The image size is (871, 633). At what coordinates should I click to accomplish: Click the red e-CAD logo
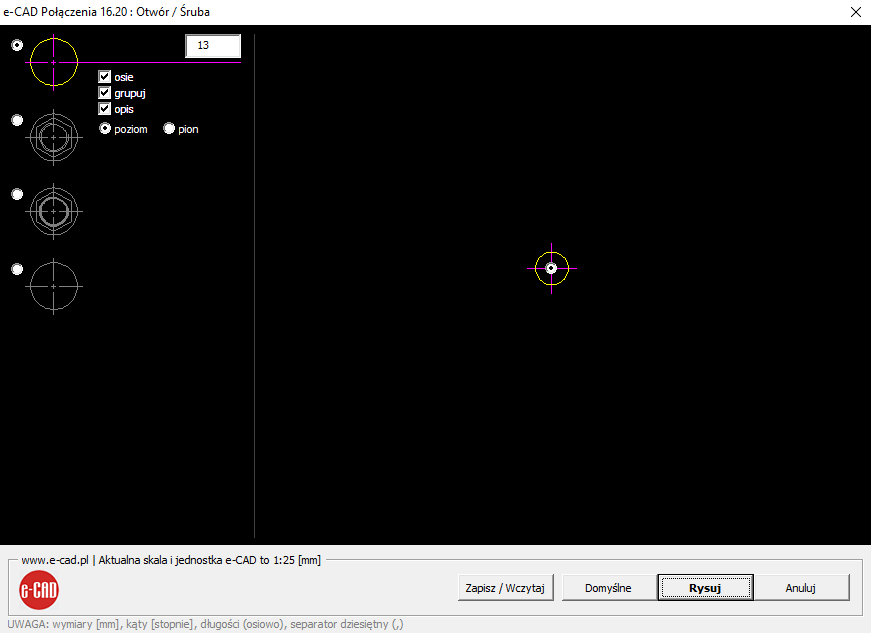(x=39, y=590)
